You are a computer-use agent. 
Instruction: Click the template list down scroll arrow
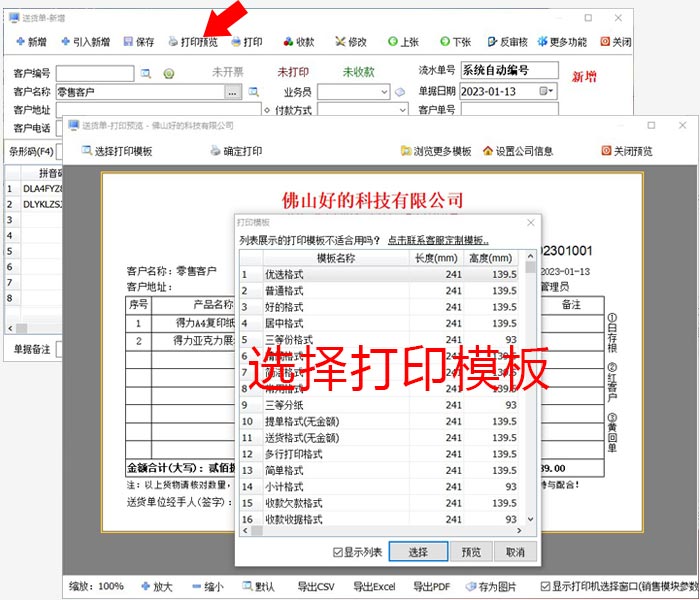(x=530, y=519)
